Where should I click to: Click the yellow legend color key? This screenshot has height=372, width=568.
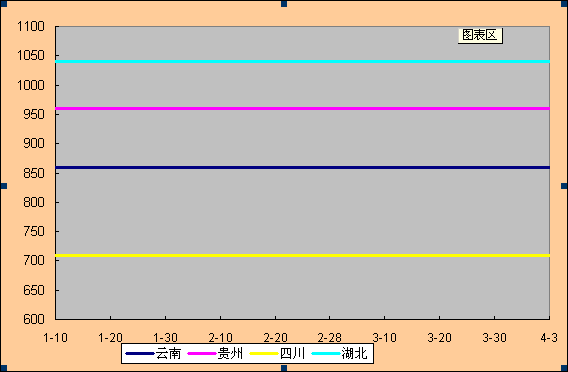pos(264,354)
